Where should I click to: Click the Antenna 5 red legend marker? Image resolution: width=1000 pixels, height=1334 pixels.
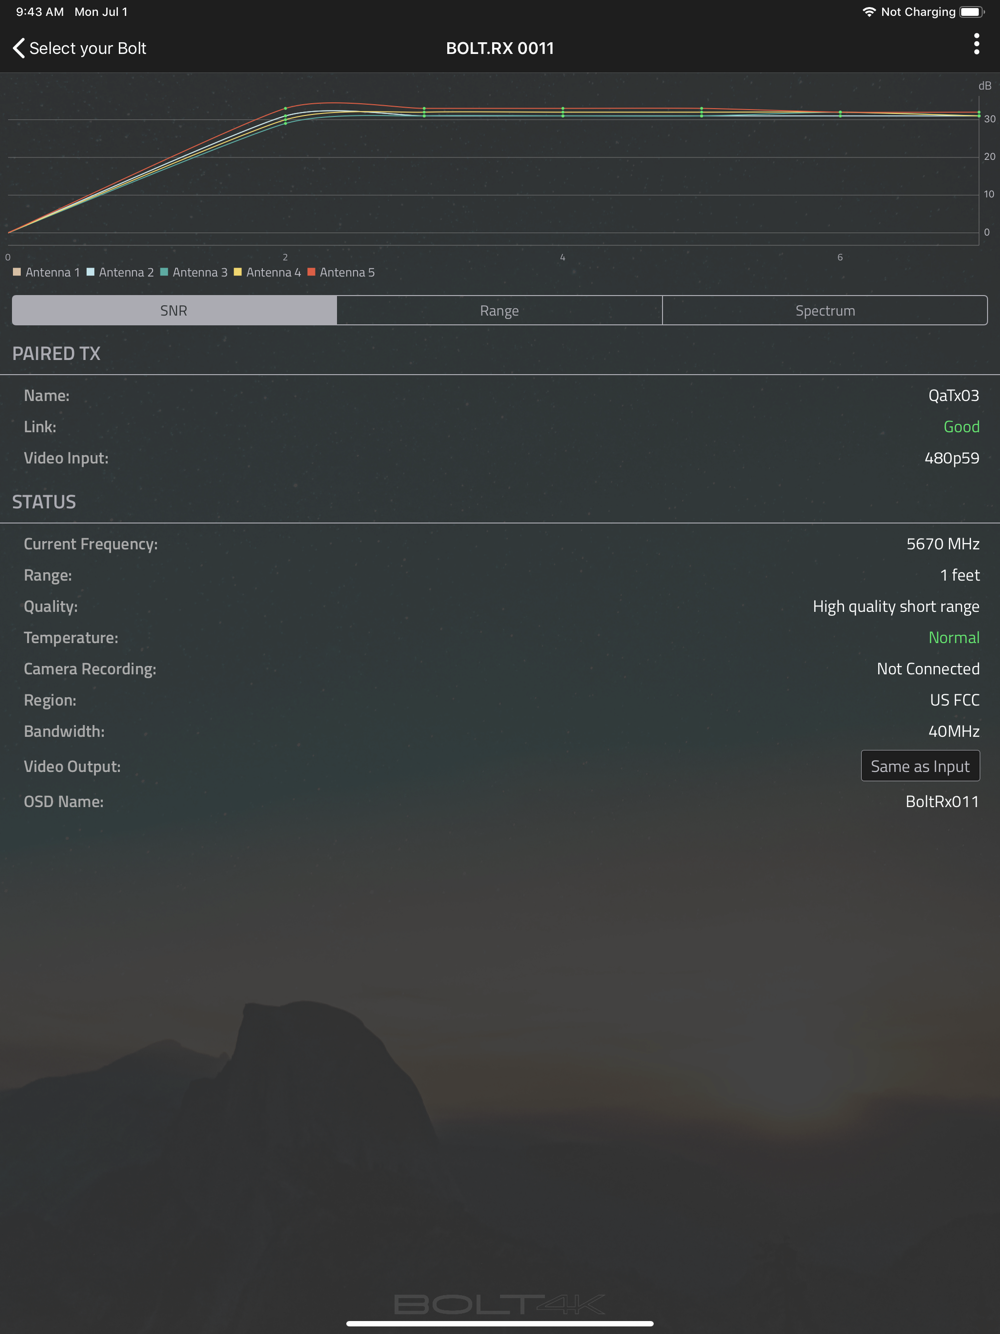click(312, 272)
